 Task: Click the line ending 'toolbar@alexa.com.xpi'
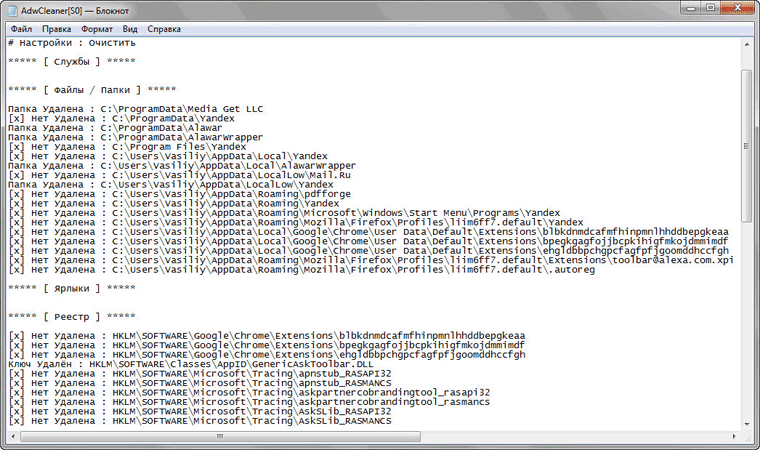[371, 260]
